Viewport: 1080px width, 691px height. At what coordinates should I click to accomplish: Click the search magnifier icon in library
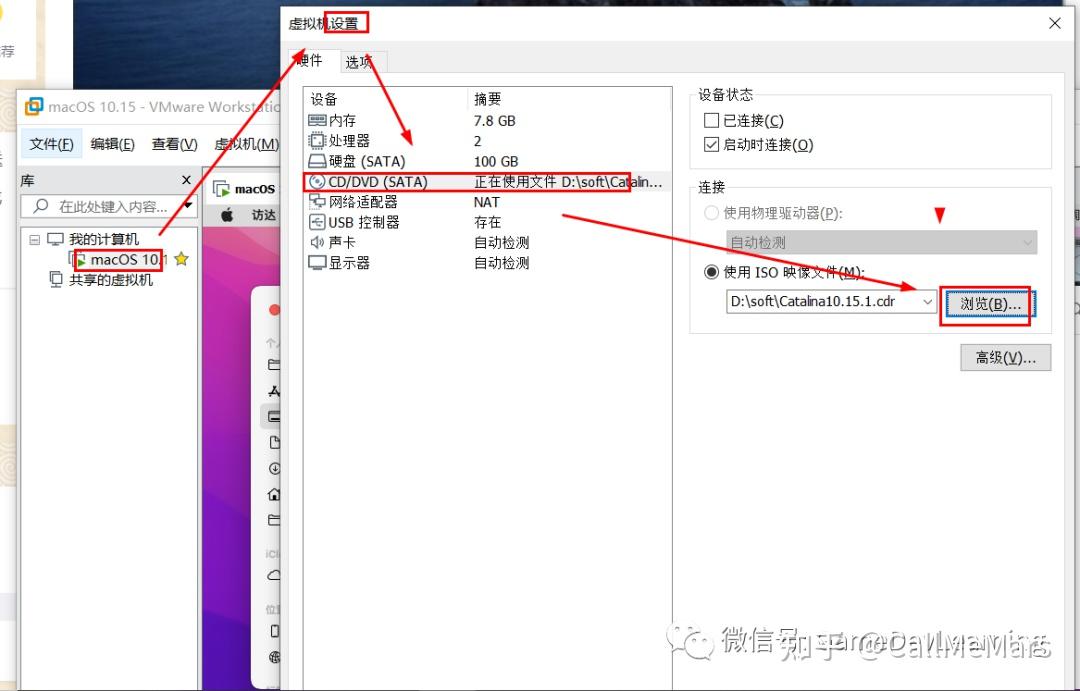pos(41,206)
